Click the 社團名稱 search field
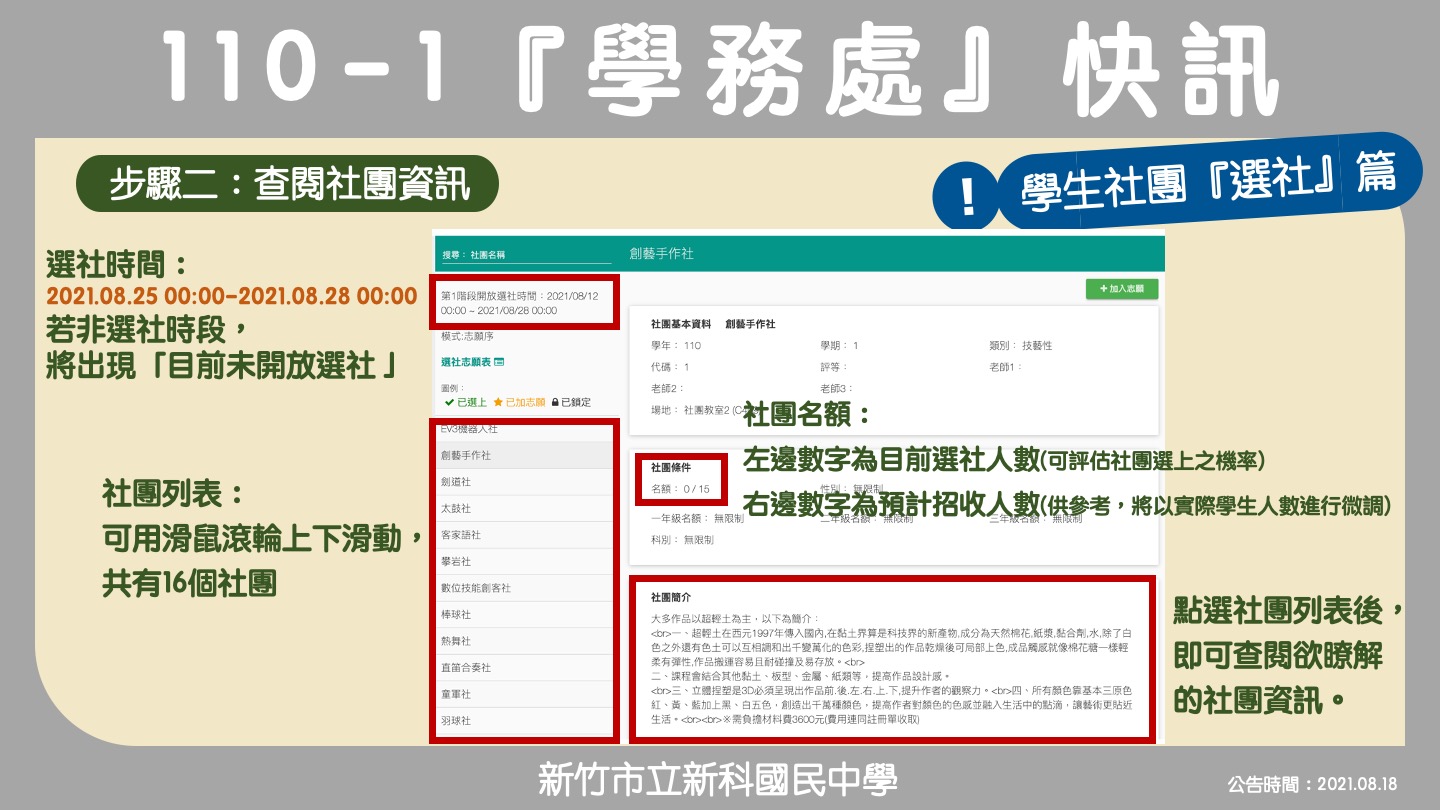The width and height of the screenshot is (1440, 810). tap(526, 255)
